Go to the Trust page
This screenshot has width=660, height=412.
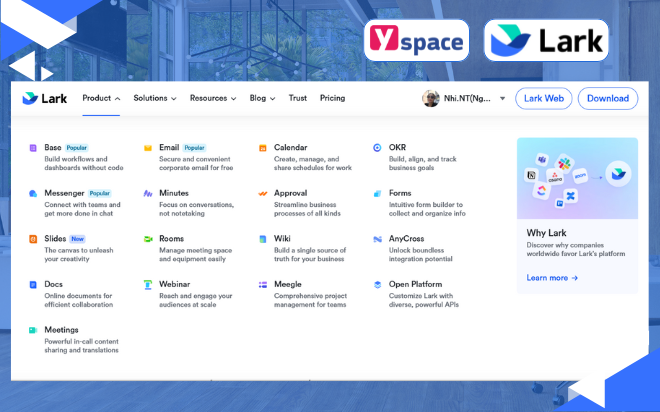pyautogui.click(x=298, y=98)
